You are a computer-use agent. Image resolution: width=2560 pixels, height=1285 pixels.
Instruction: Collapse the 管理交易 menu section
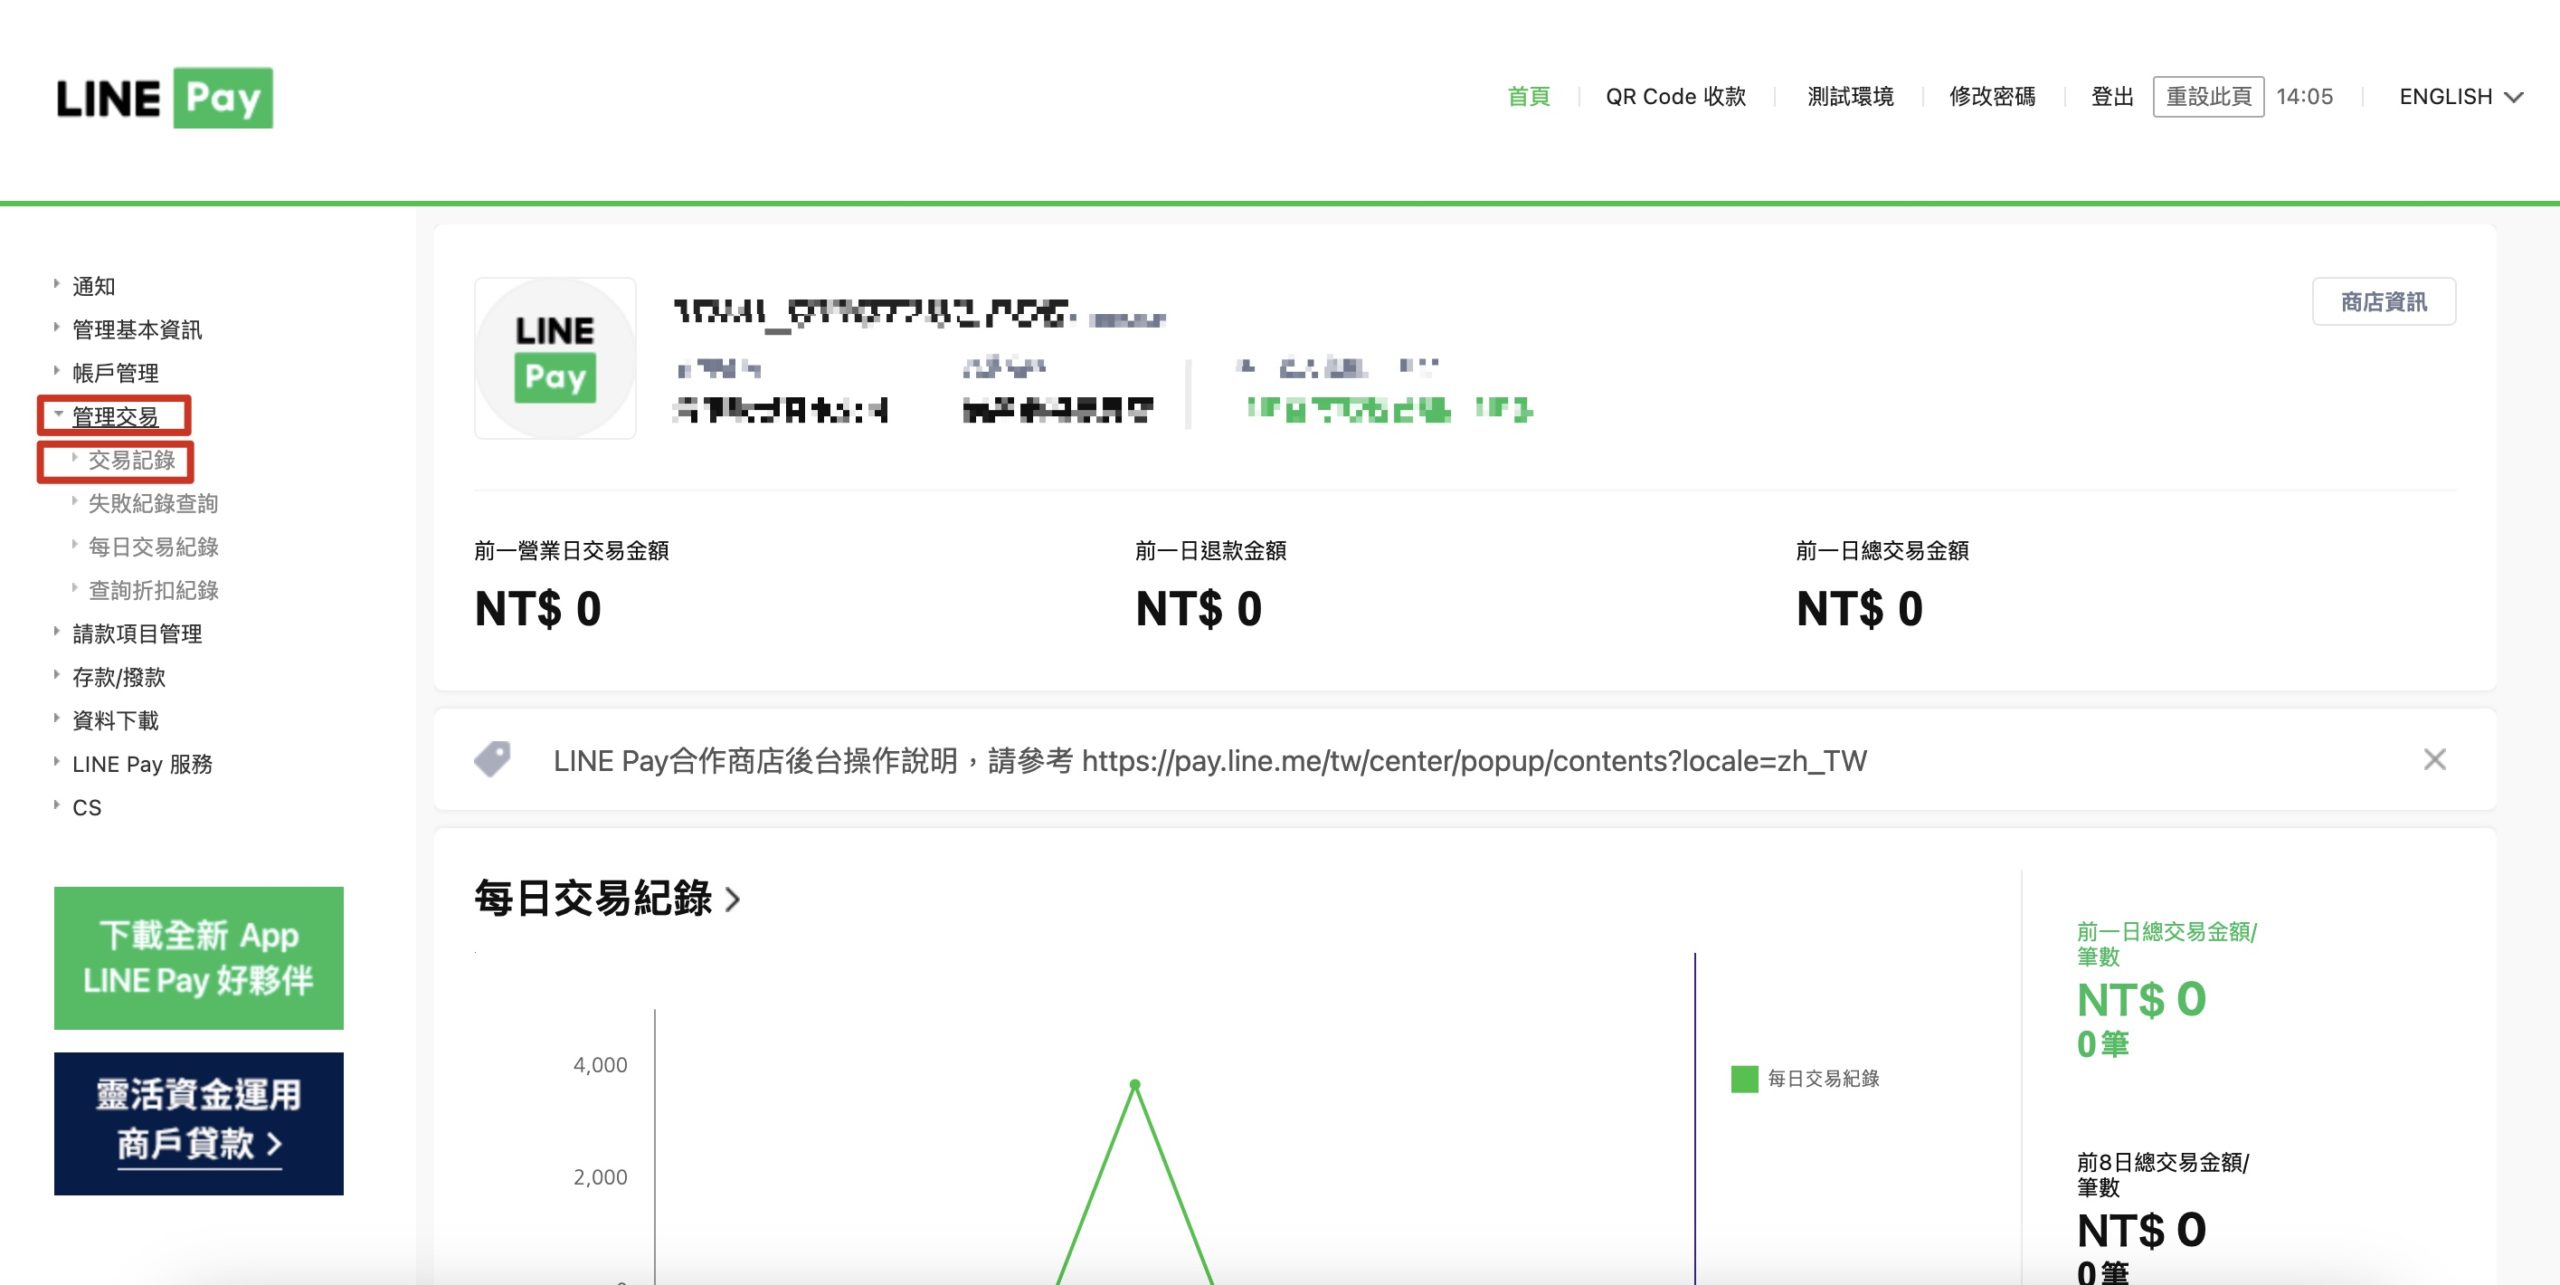114,416
